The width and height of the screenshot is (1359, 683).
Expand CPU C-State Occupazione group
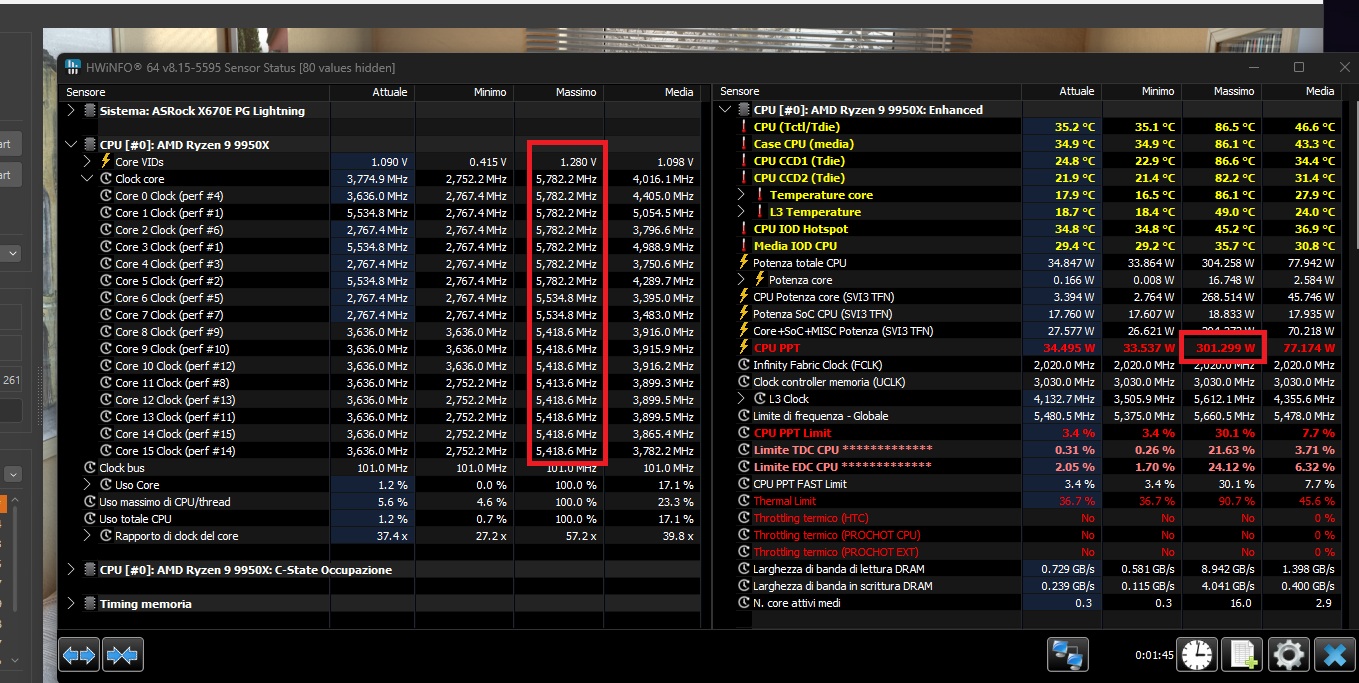pyautogui.click(x=71, y=570)
